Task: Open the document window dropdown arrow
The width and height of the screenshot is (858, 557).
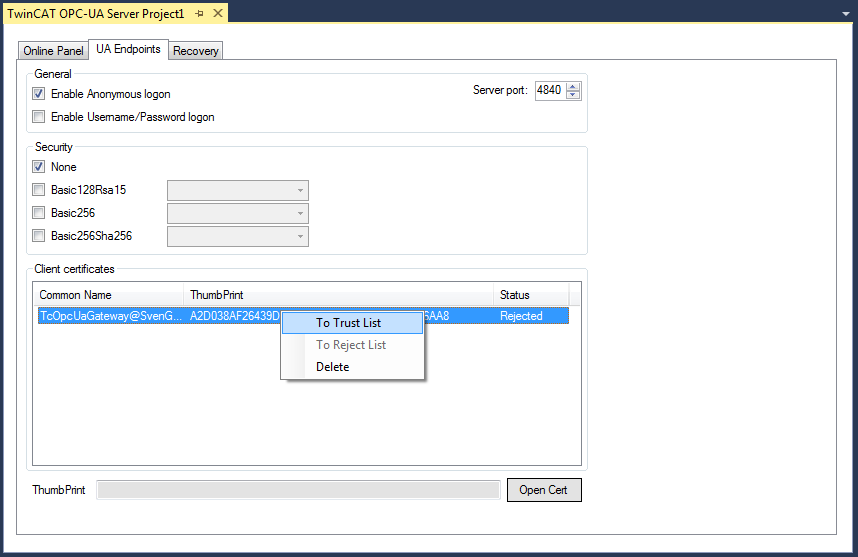Action: (x=846, y=14)
